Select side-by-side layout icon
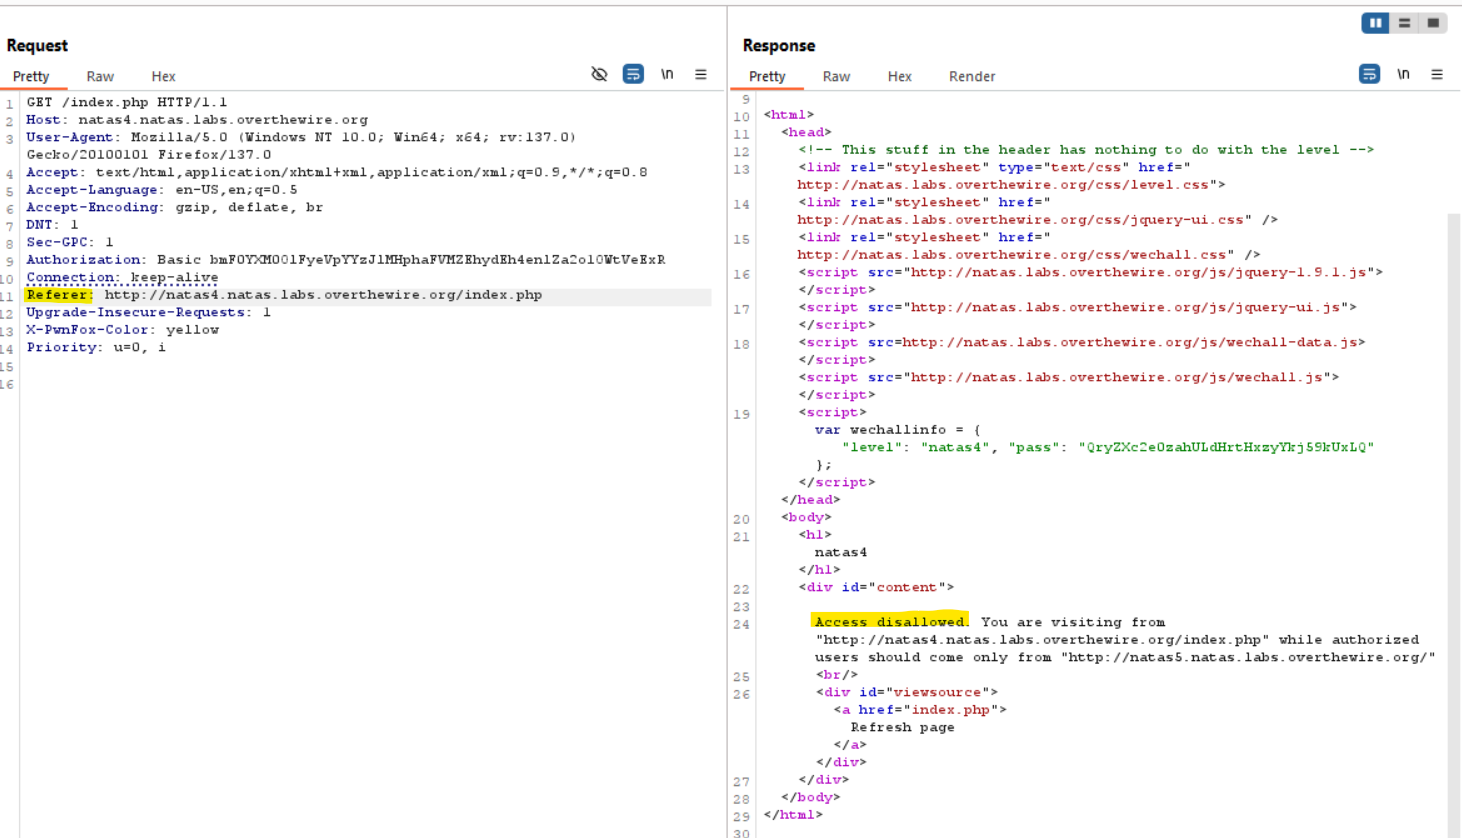Viewport: 1462px width, 838px height. [x=1376, y=22]
